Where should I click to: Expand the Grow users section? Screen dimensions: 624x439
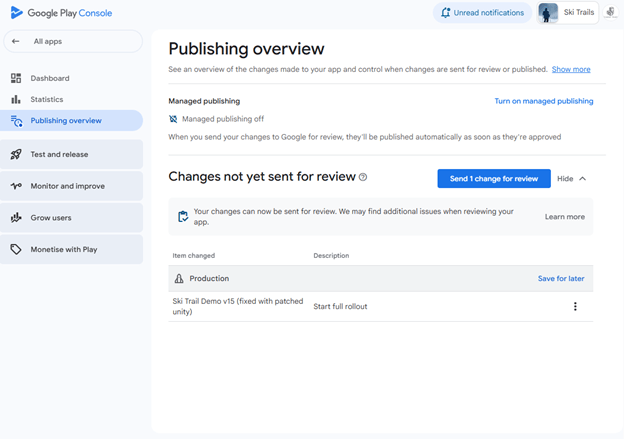pyautogui.click(x=51, y=217)
